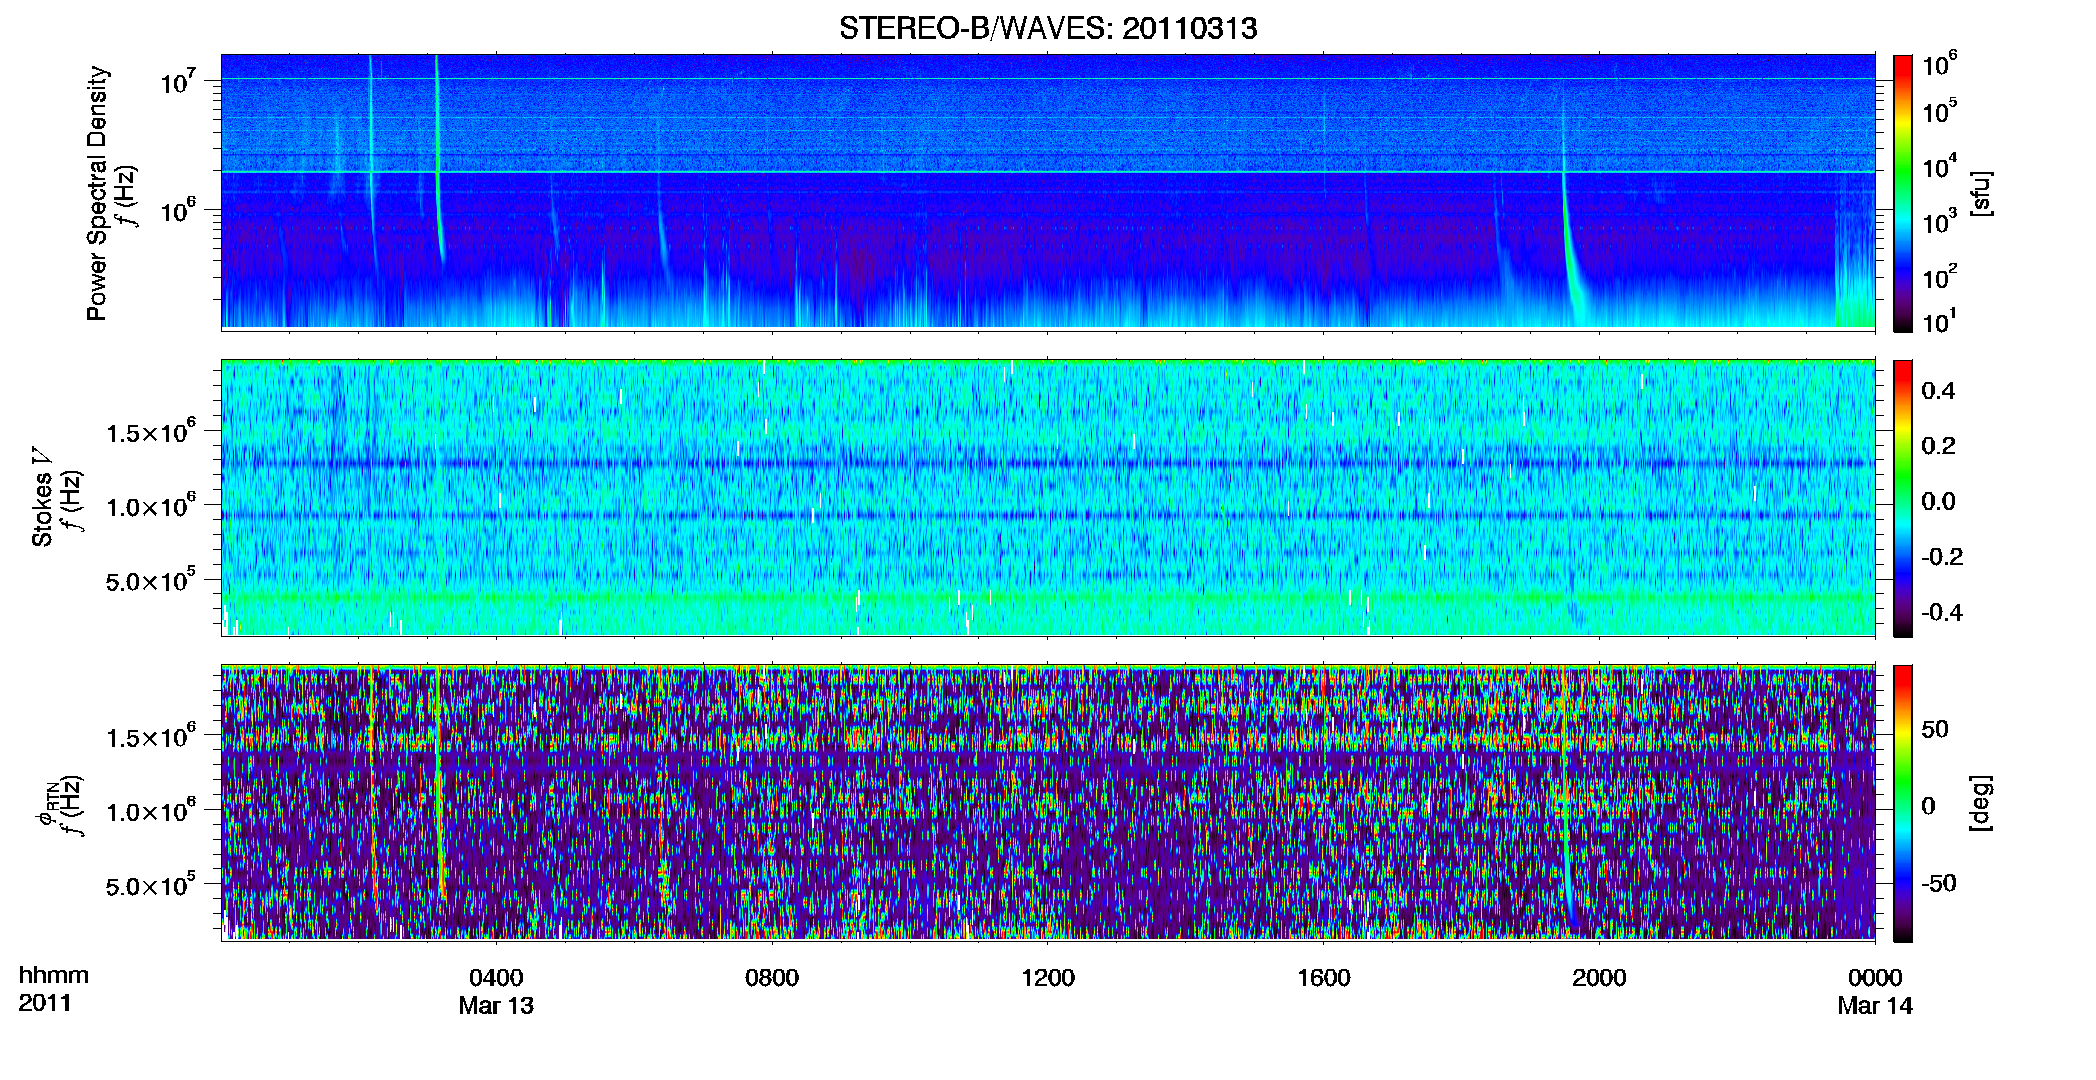Click the 1600 time axis label
Image resolution: width=2096 pixels, height=1080 pixels.
pyautogui.click(x=1324, y=977)
